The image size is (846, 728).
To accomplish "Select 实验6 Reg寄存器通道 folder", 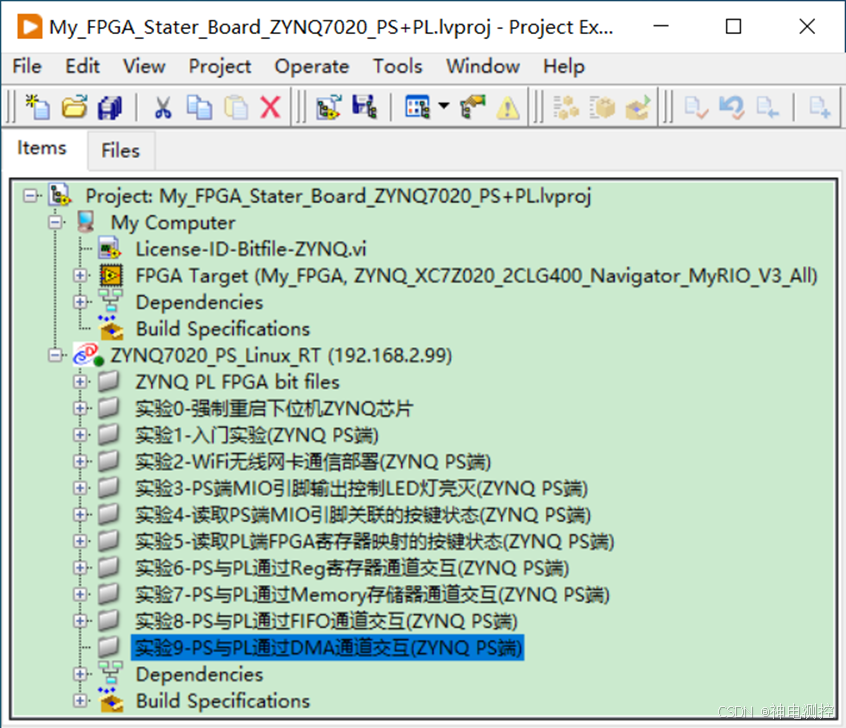I will (x=352, y=568).
